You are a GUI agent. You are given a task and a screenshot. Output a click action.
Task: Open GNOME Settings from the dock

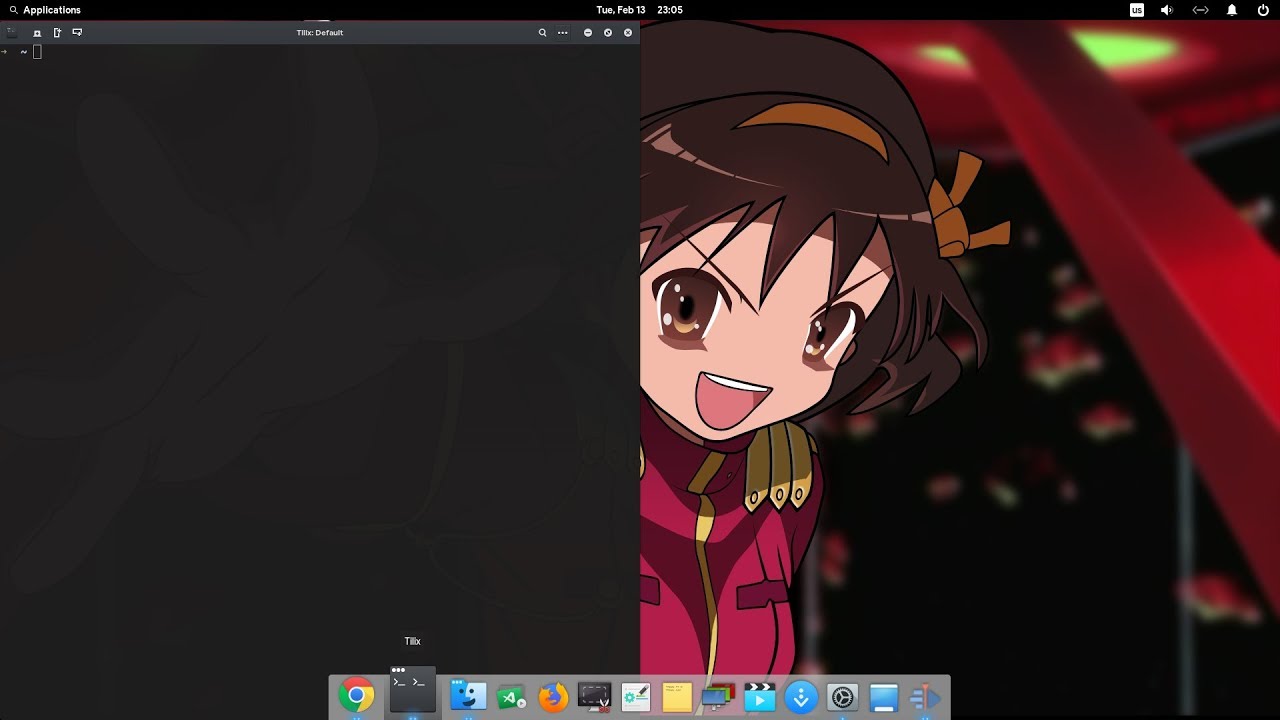point(842,697)
